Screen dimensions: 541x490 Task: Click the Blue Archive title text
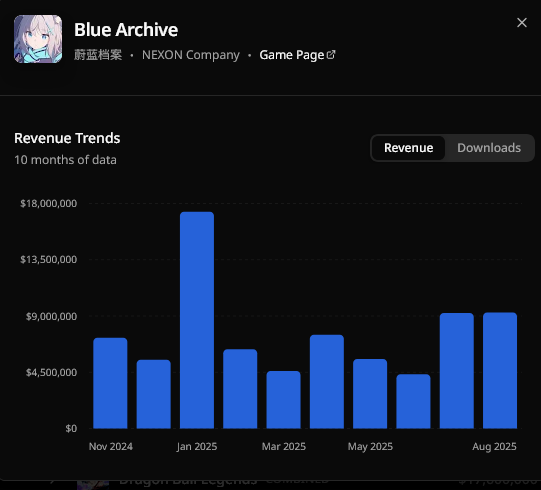click(126, 30)
